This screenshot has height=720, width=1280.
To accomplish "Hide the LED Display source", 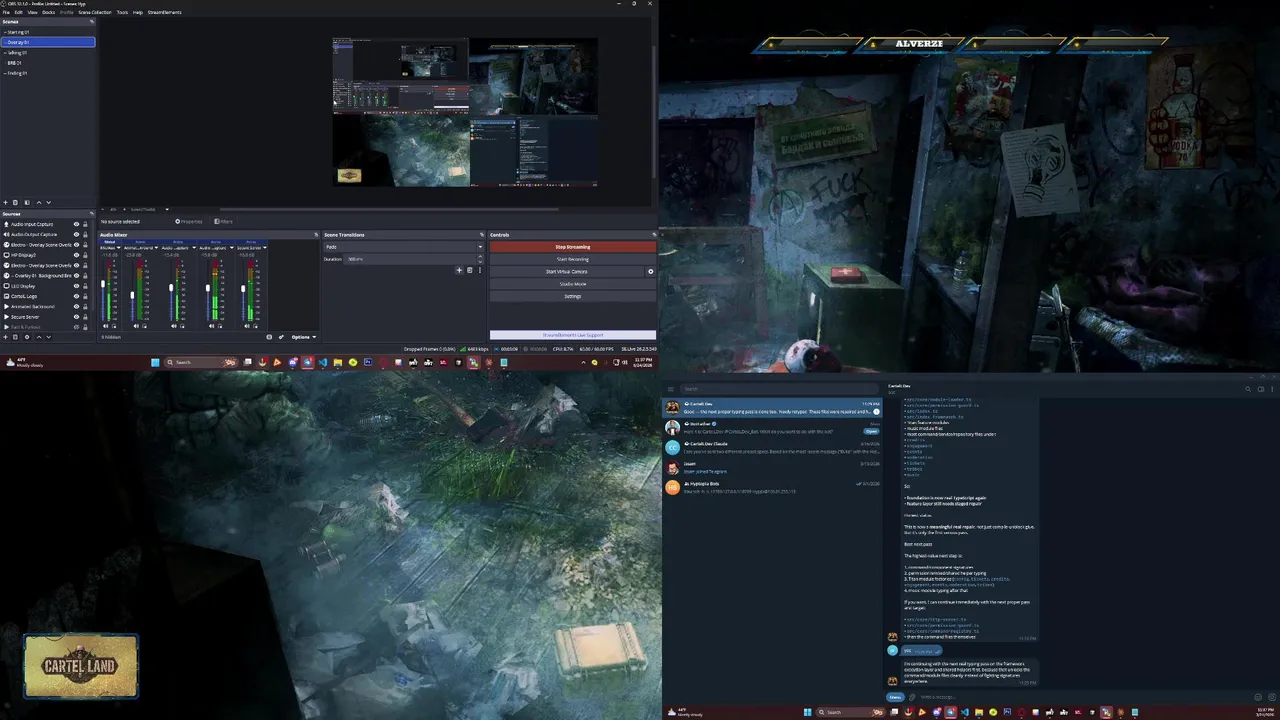I will (x=76, y=286).
